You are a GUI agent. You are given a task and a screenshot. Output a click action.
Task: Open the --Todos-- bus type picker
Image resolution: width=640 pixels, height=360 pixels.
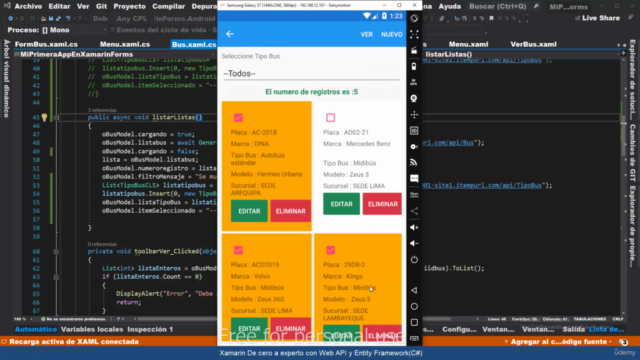[311, 73]
